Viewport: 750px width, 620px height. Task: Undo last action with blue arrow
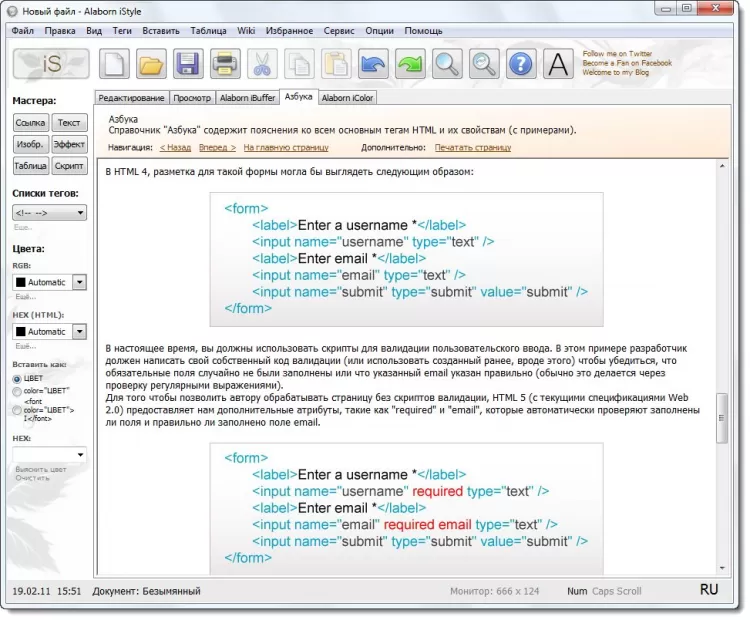pos(373,64)
